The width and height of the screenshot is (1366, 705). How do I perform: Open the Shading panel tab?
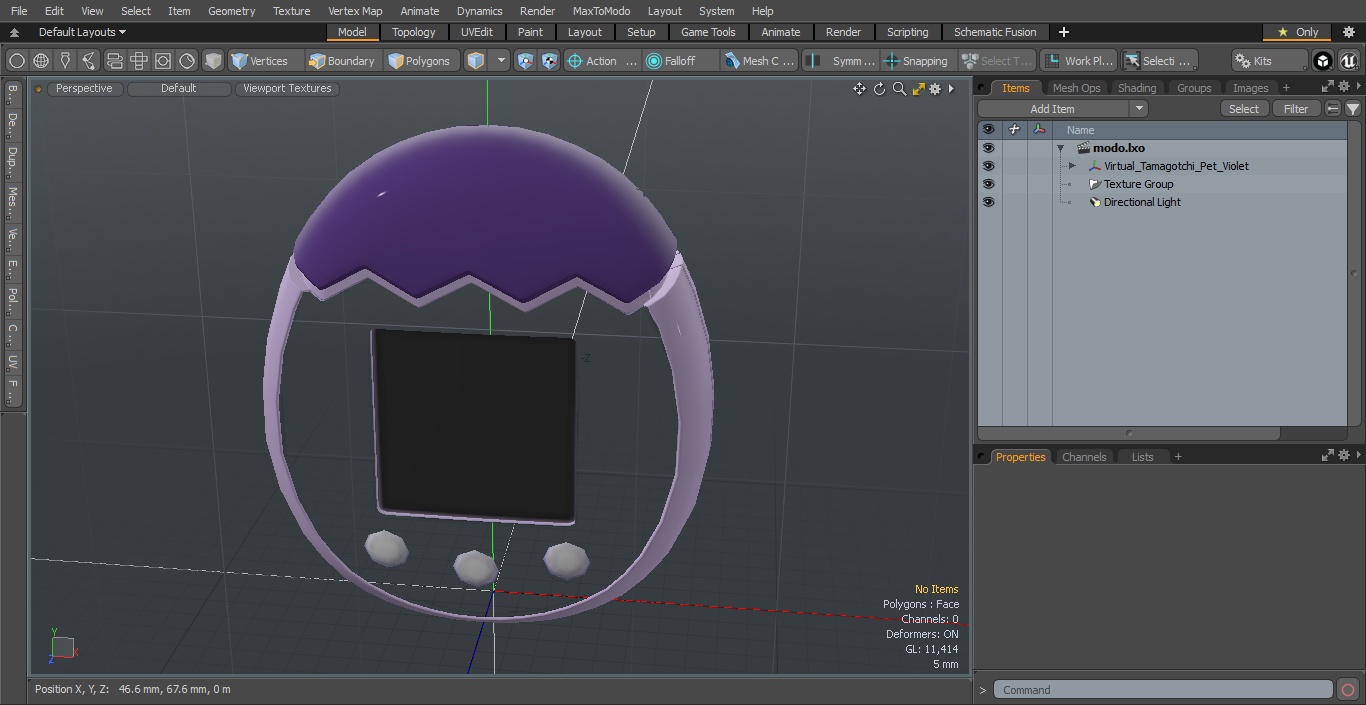(1137, 88)
